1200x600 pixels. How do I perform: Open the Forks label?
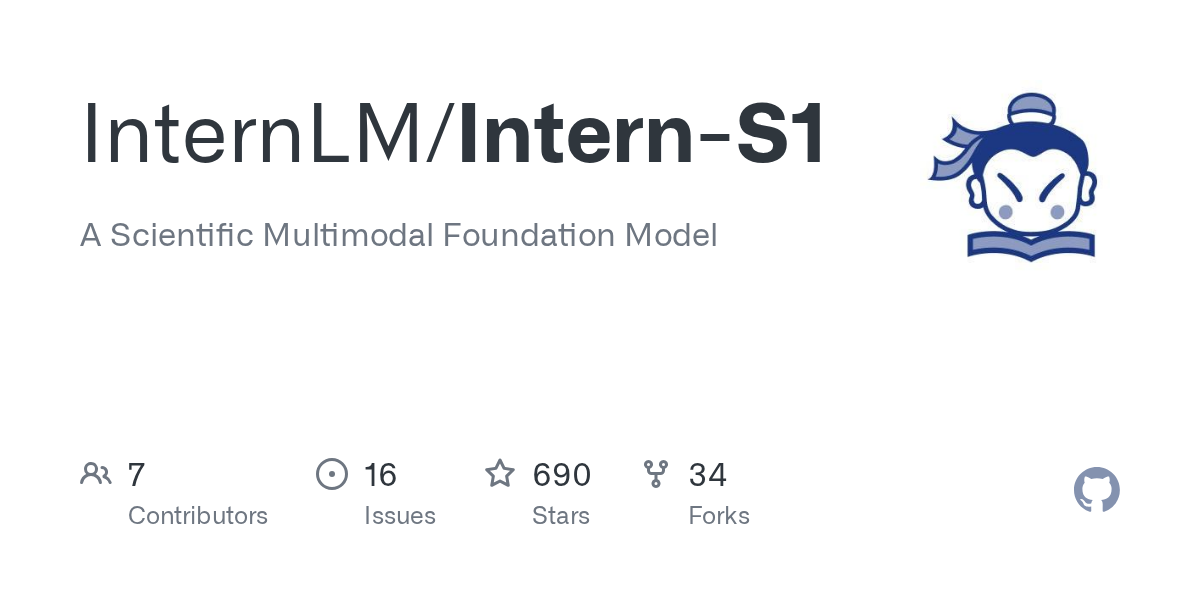coord(719,516)
